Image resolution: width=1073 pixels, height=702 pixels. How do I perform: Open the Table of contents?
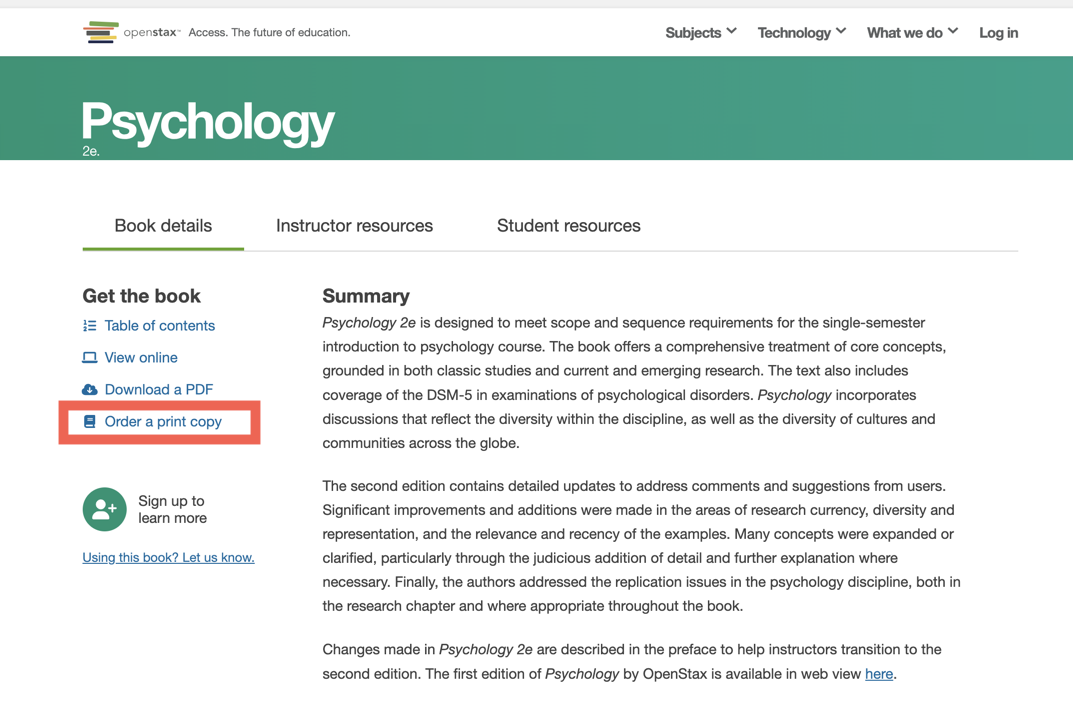159,326
